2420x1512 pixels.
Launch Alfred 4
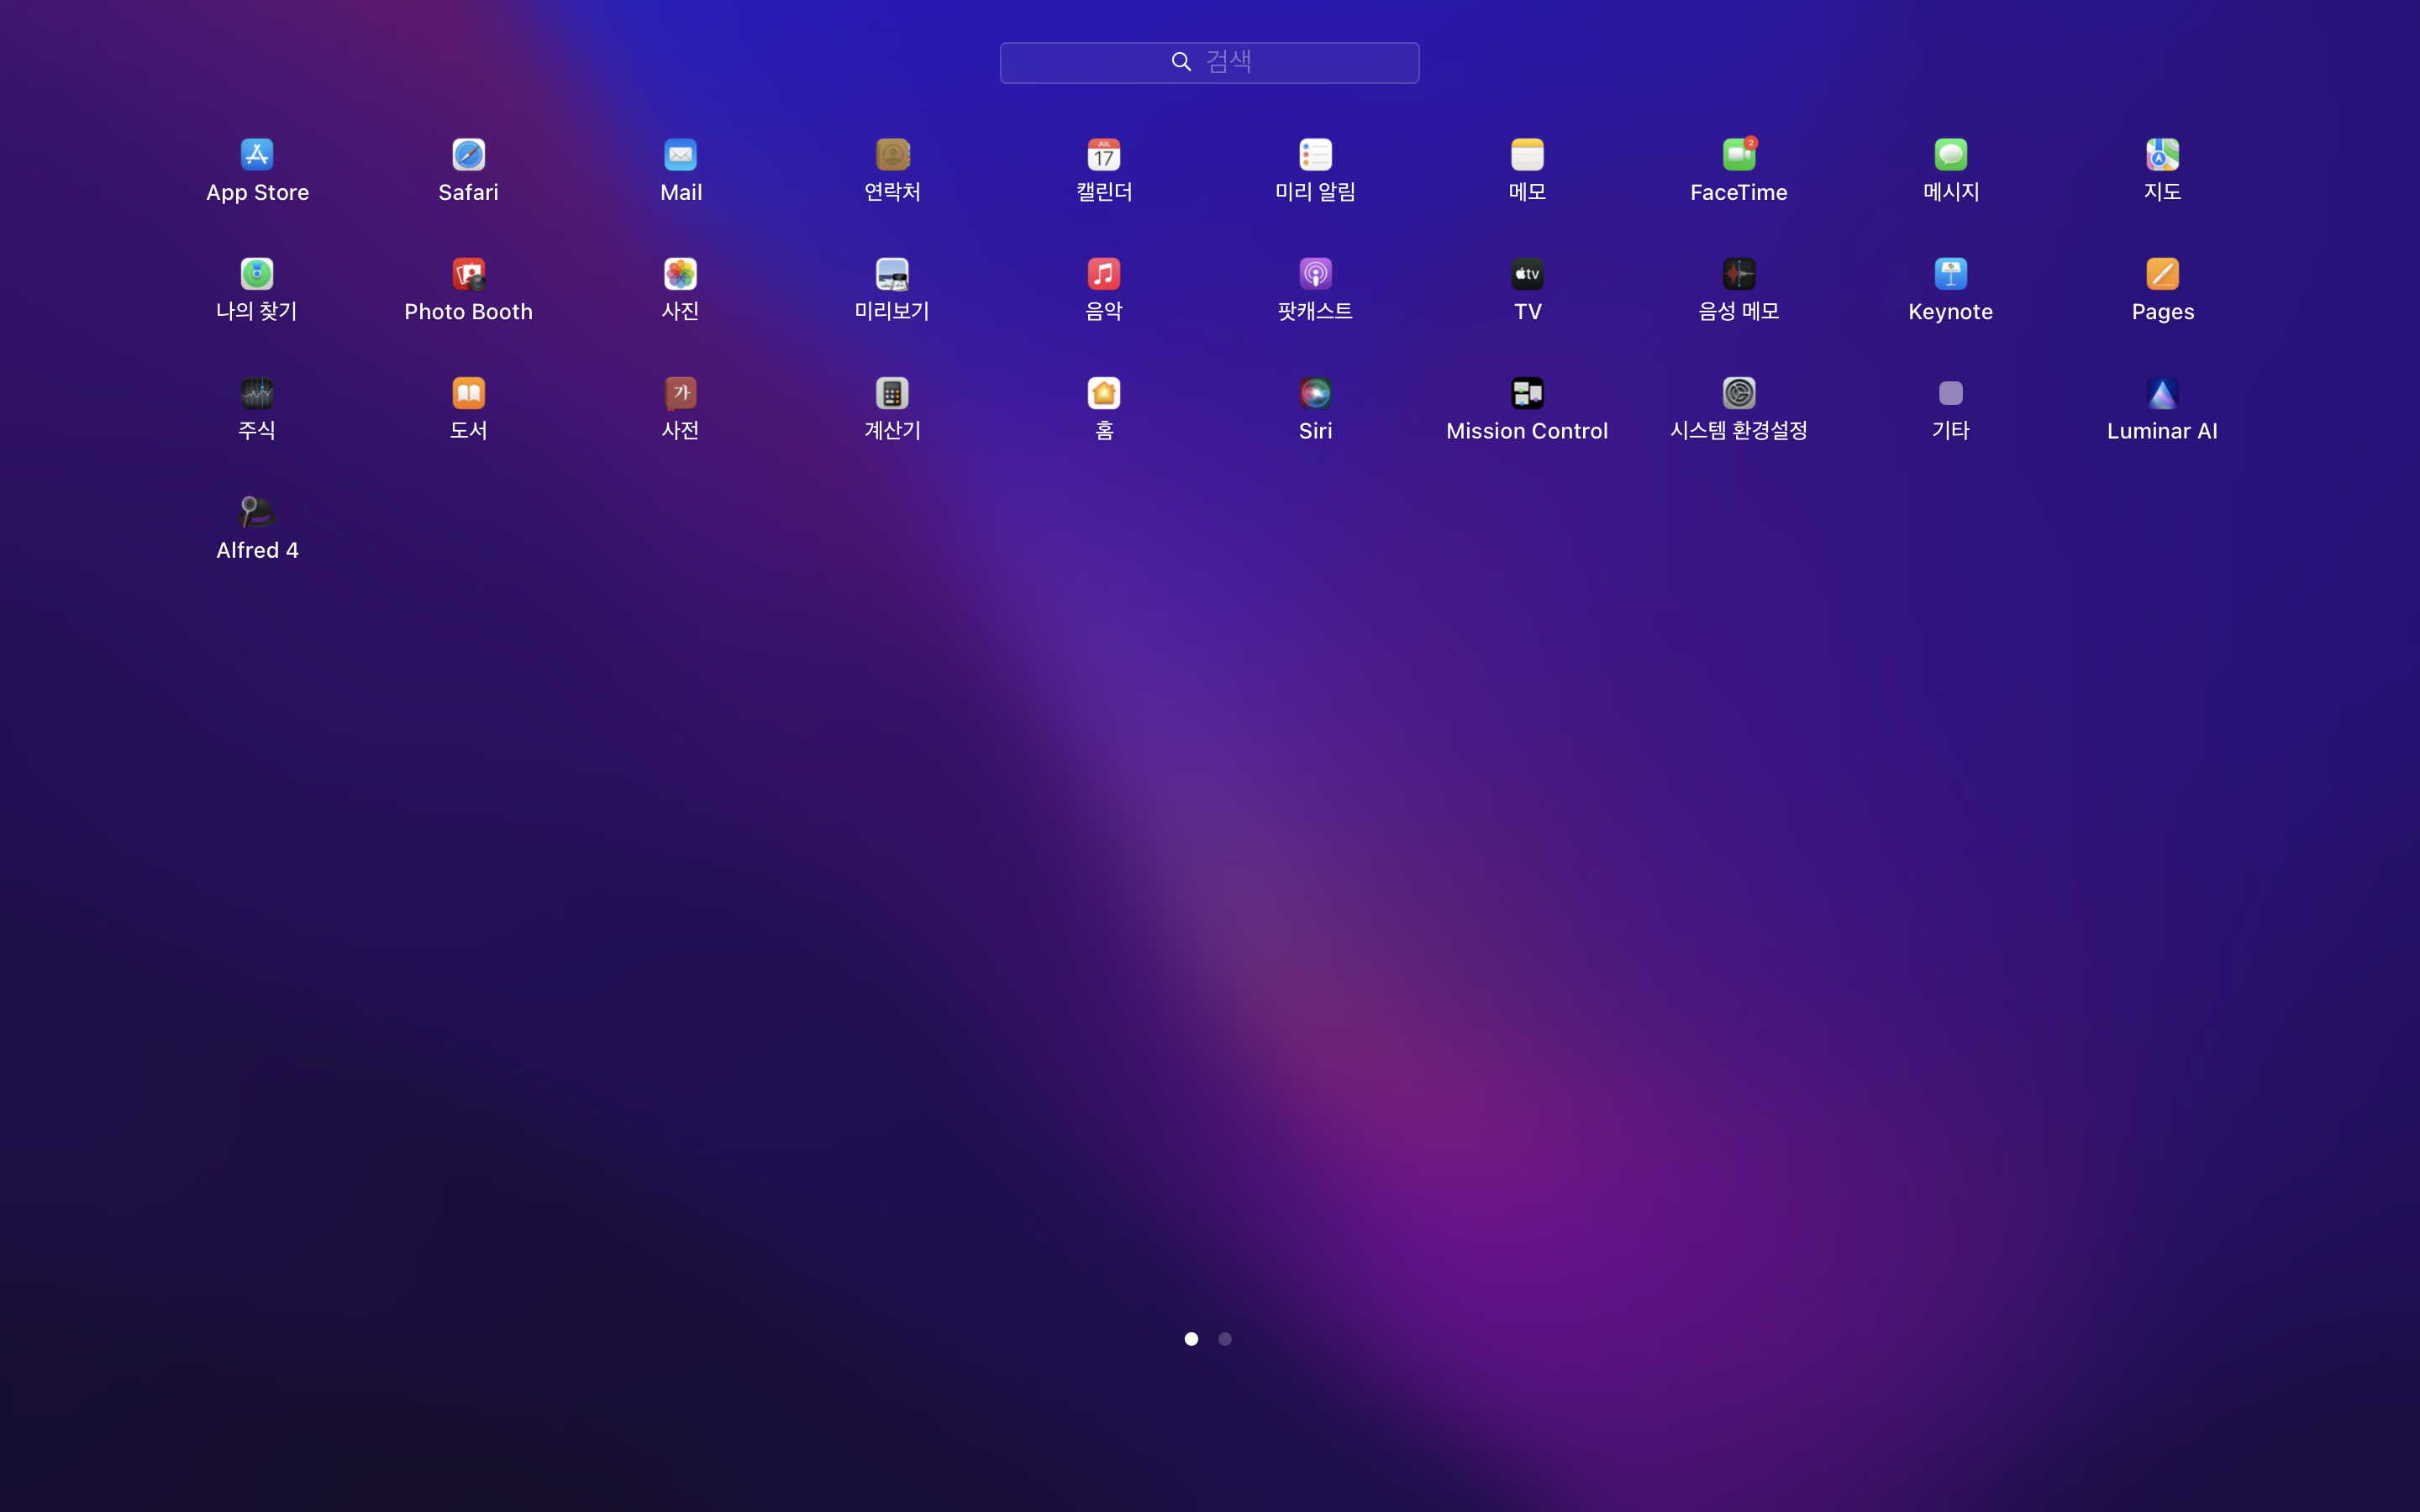coord(257,512)
